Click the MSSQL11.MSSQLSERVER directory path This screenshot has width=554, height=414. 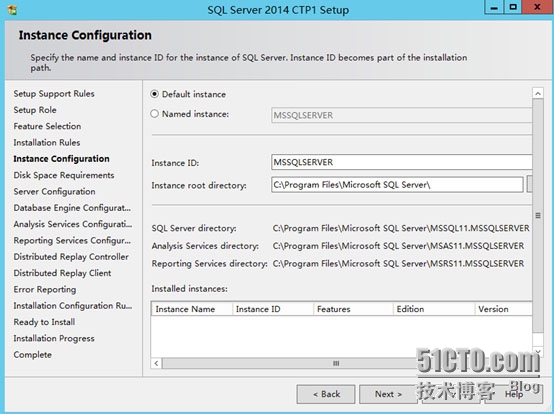coord(401,228)
